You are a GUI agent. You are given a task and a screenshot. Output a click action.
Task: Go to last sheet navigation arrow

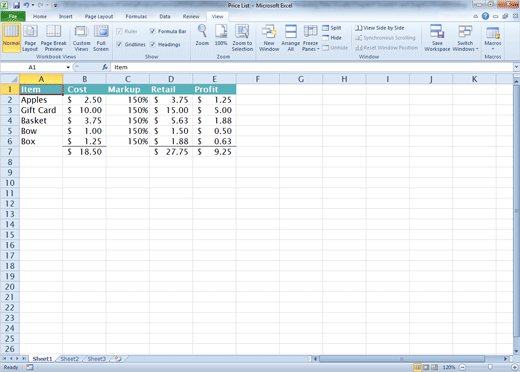24,359
